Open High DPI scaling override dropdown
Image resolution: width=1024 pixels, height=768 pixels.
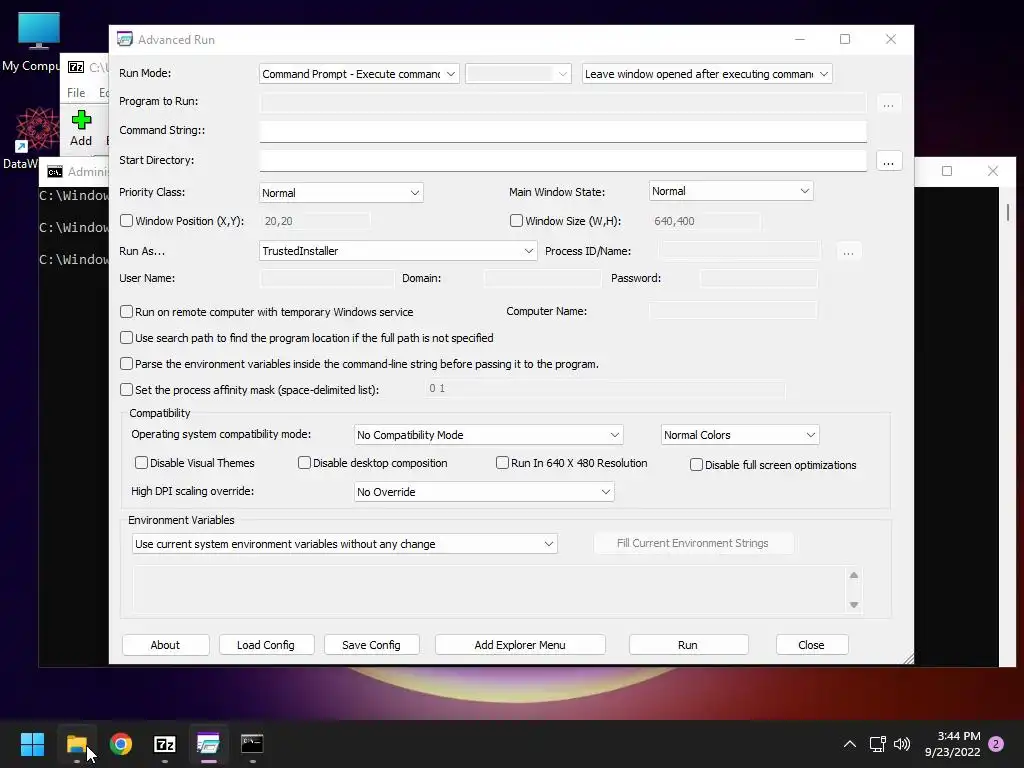[483, 492]
